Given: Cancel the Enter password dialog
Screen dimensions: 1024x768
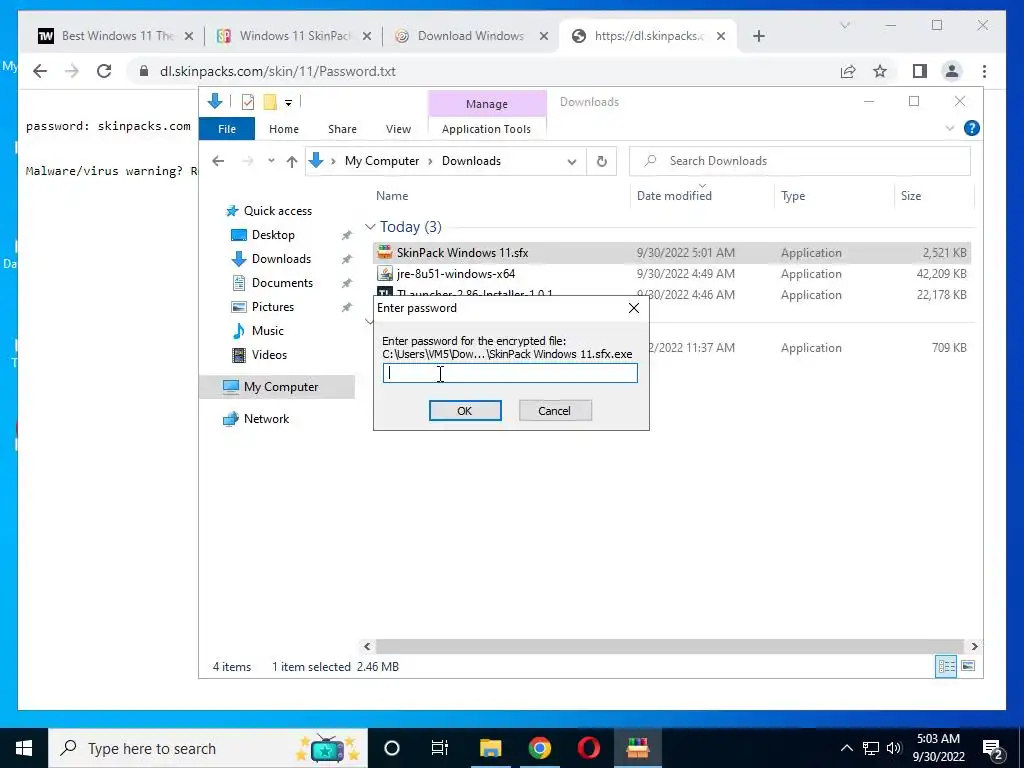Looking at the screenshot, I should tap(554, 411).
